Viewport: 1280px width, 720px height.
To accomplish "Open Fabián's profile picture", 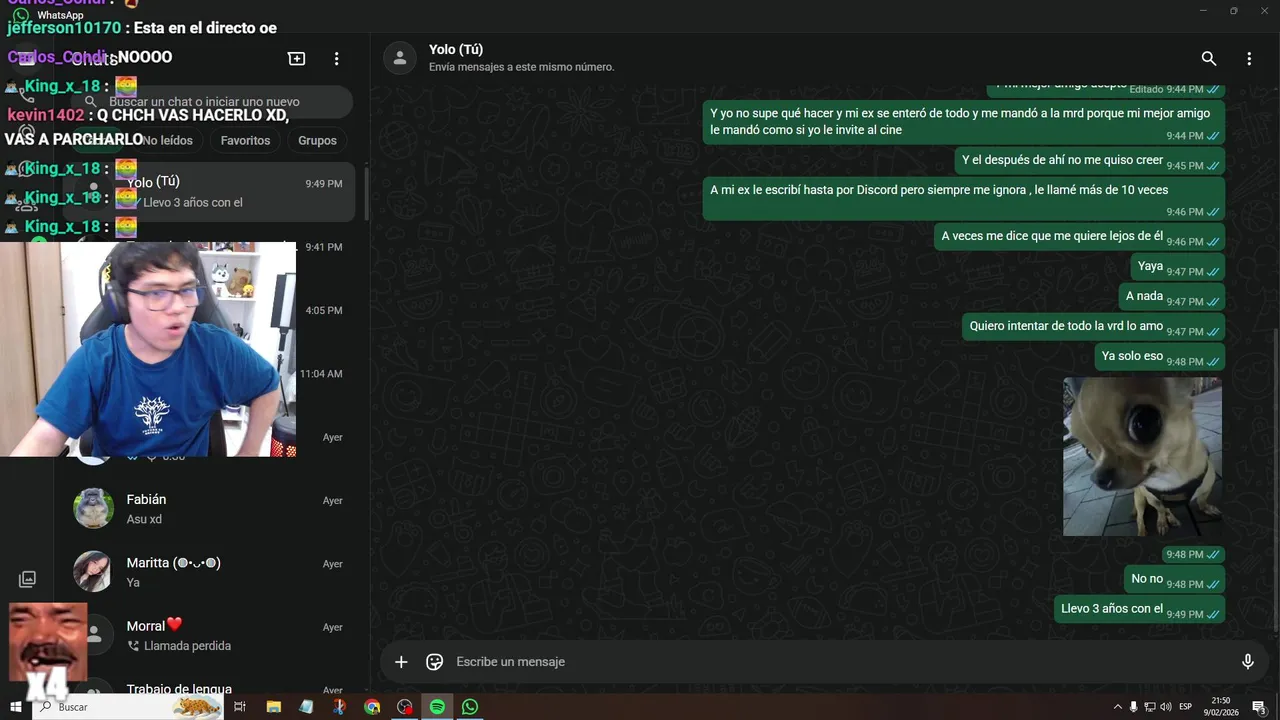I will [x=93, y=508].
